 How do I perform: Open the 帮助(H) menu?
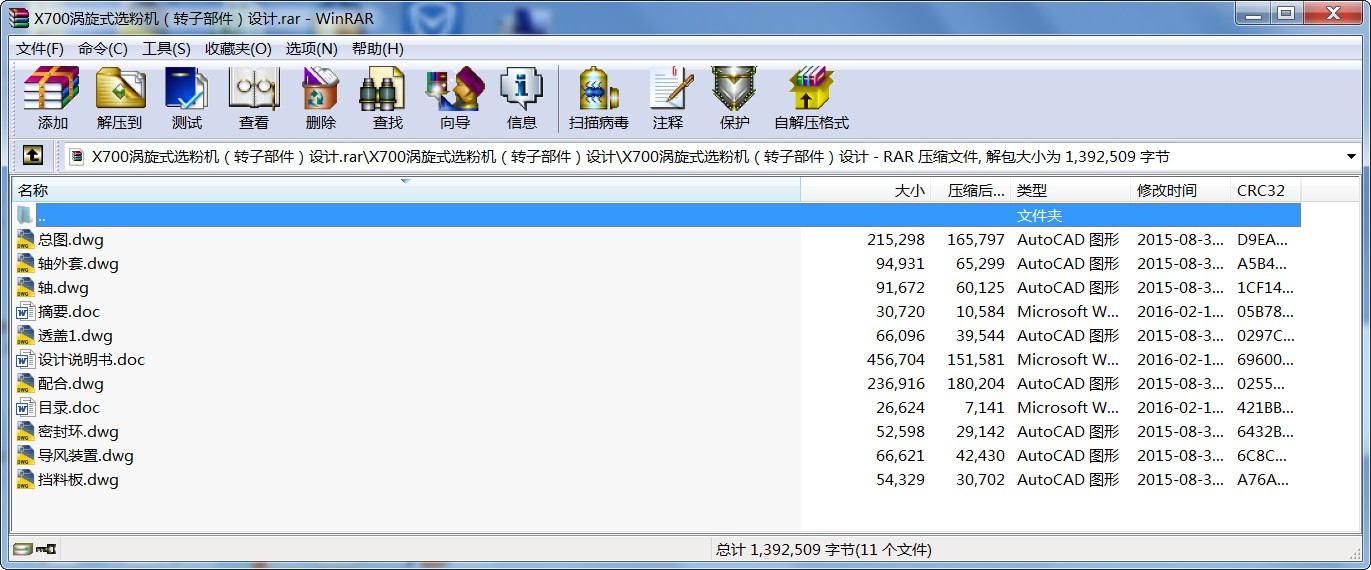(x=378, y=48)
